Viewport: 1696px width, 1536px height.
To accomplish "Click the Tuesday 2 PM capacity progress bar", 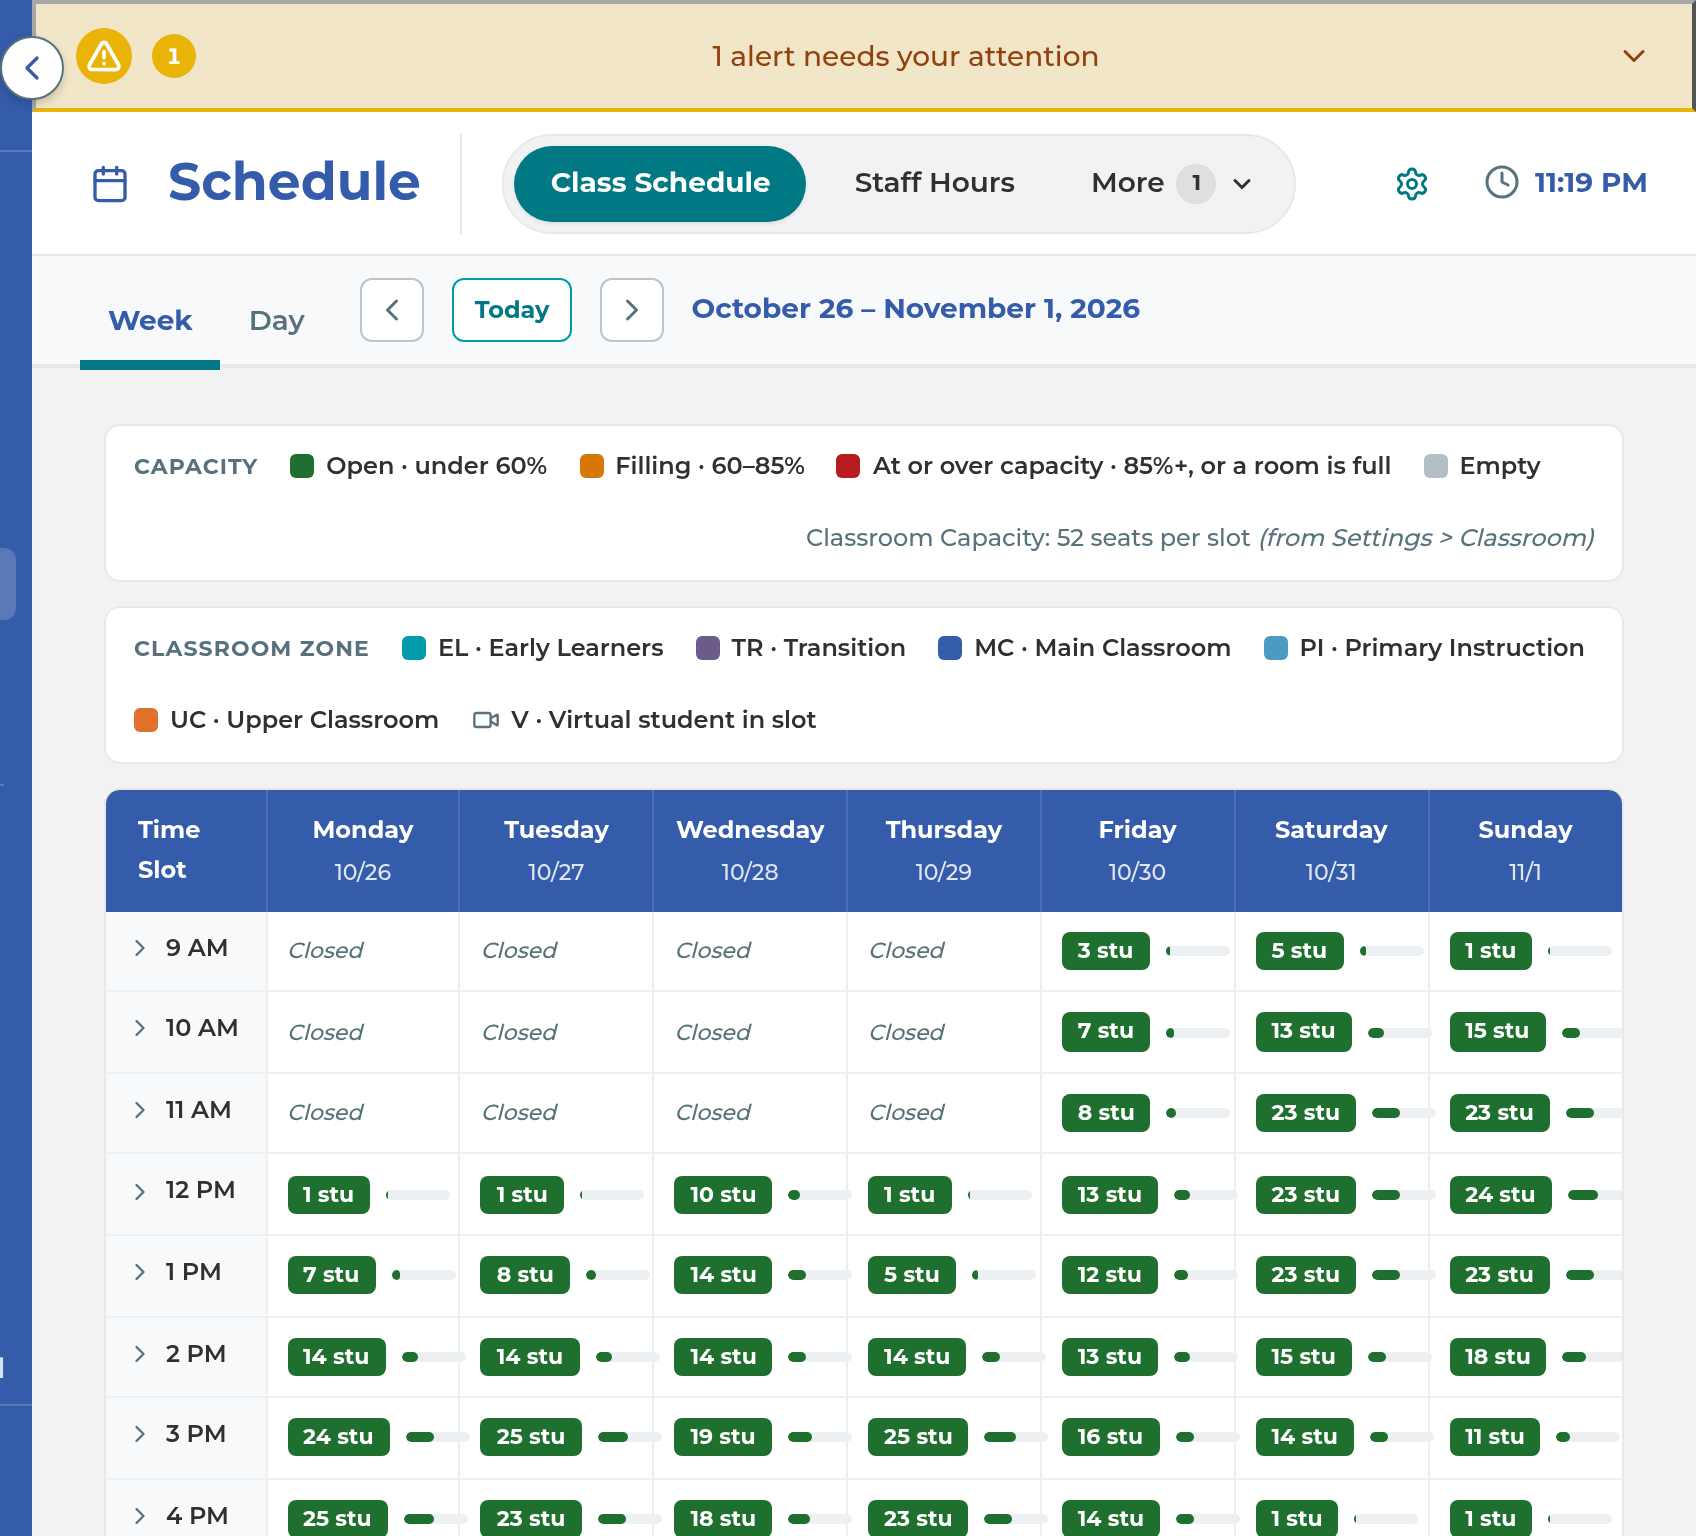I will point(628,1357).
